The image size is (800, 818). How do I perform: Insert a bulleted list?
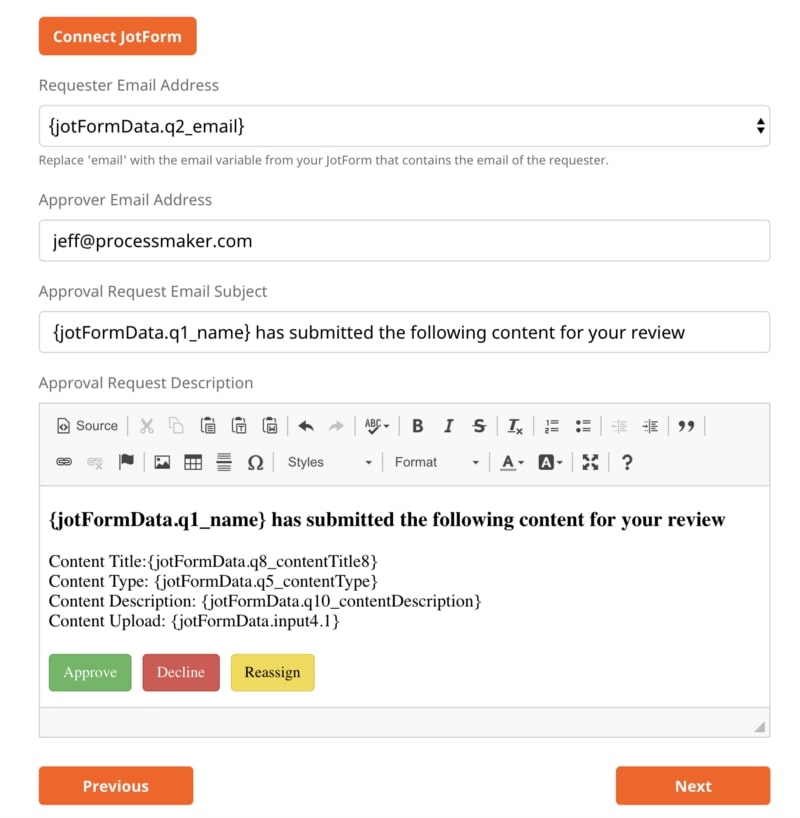(582, 426)
